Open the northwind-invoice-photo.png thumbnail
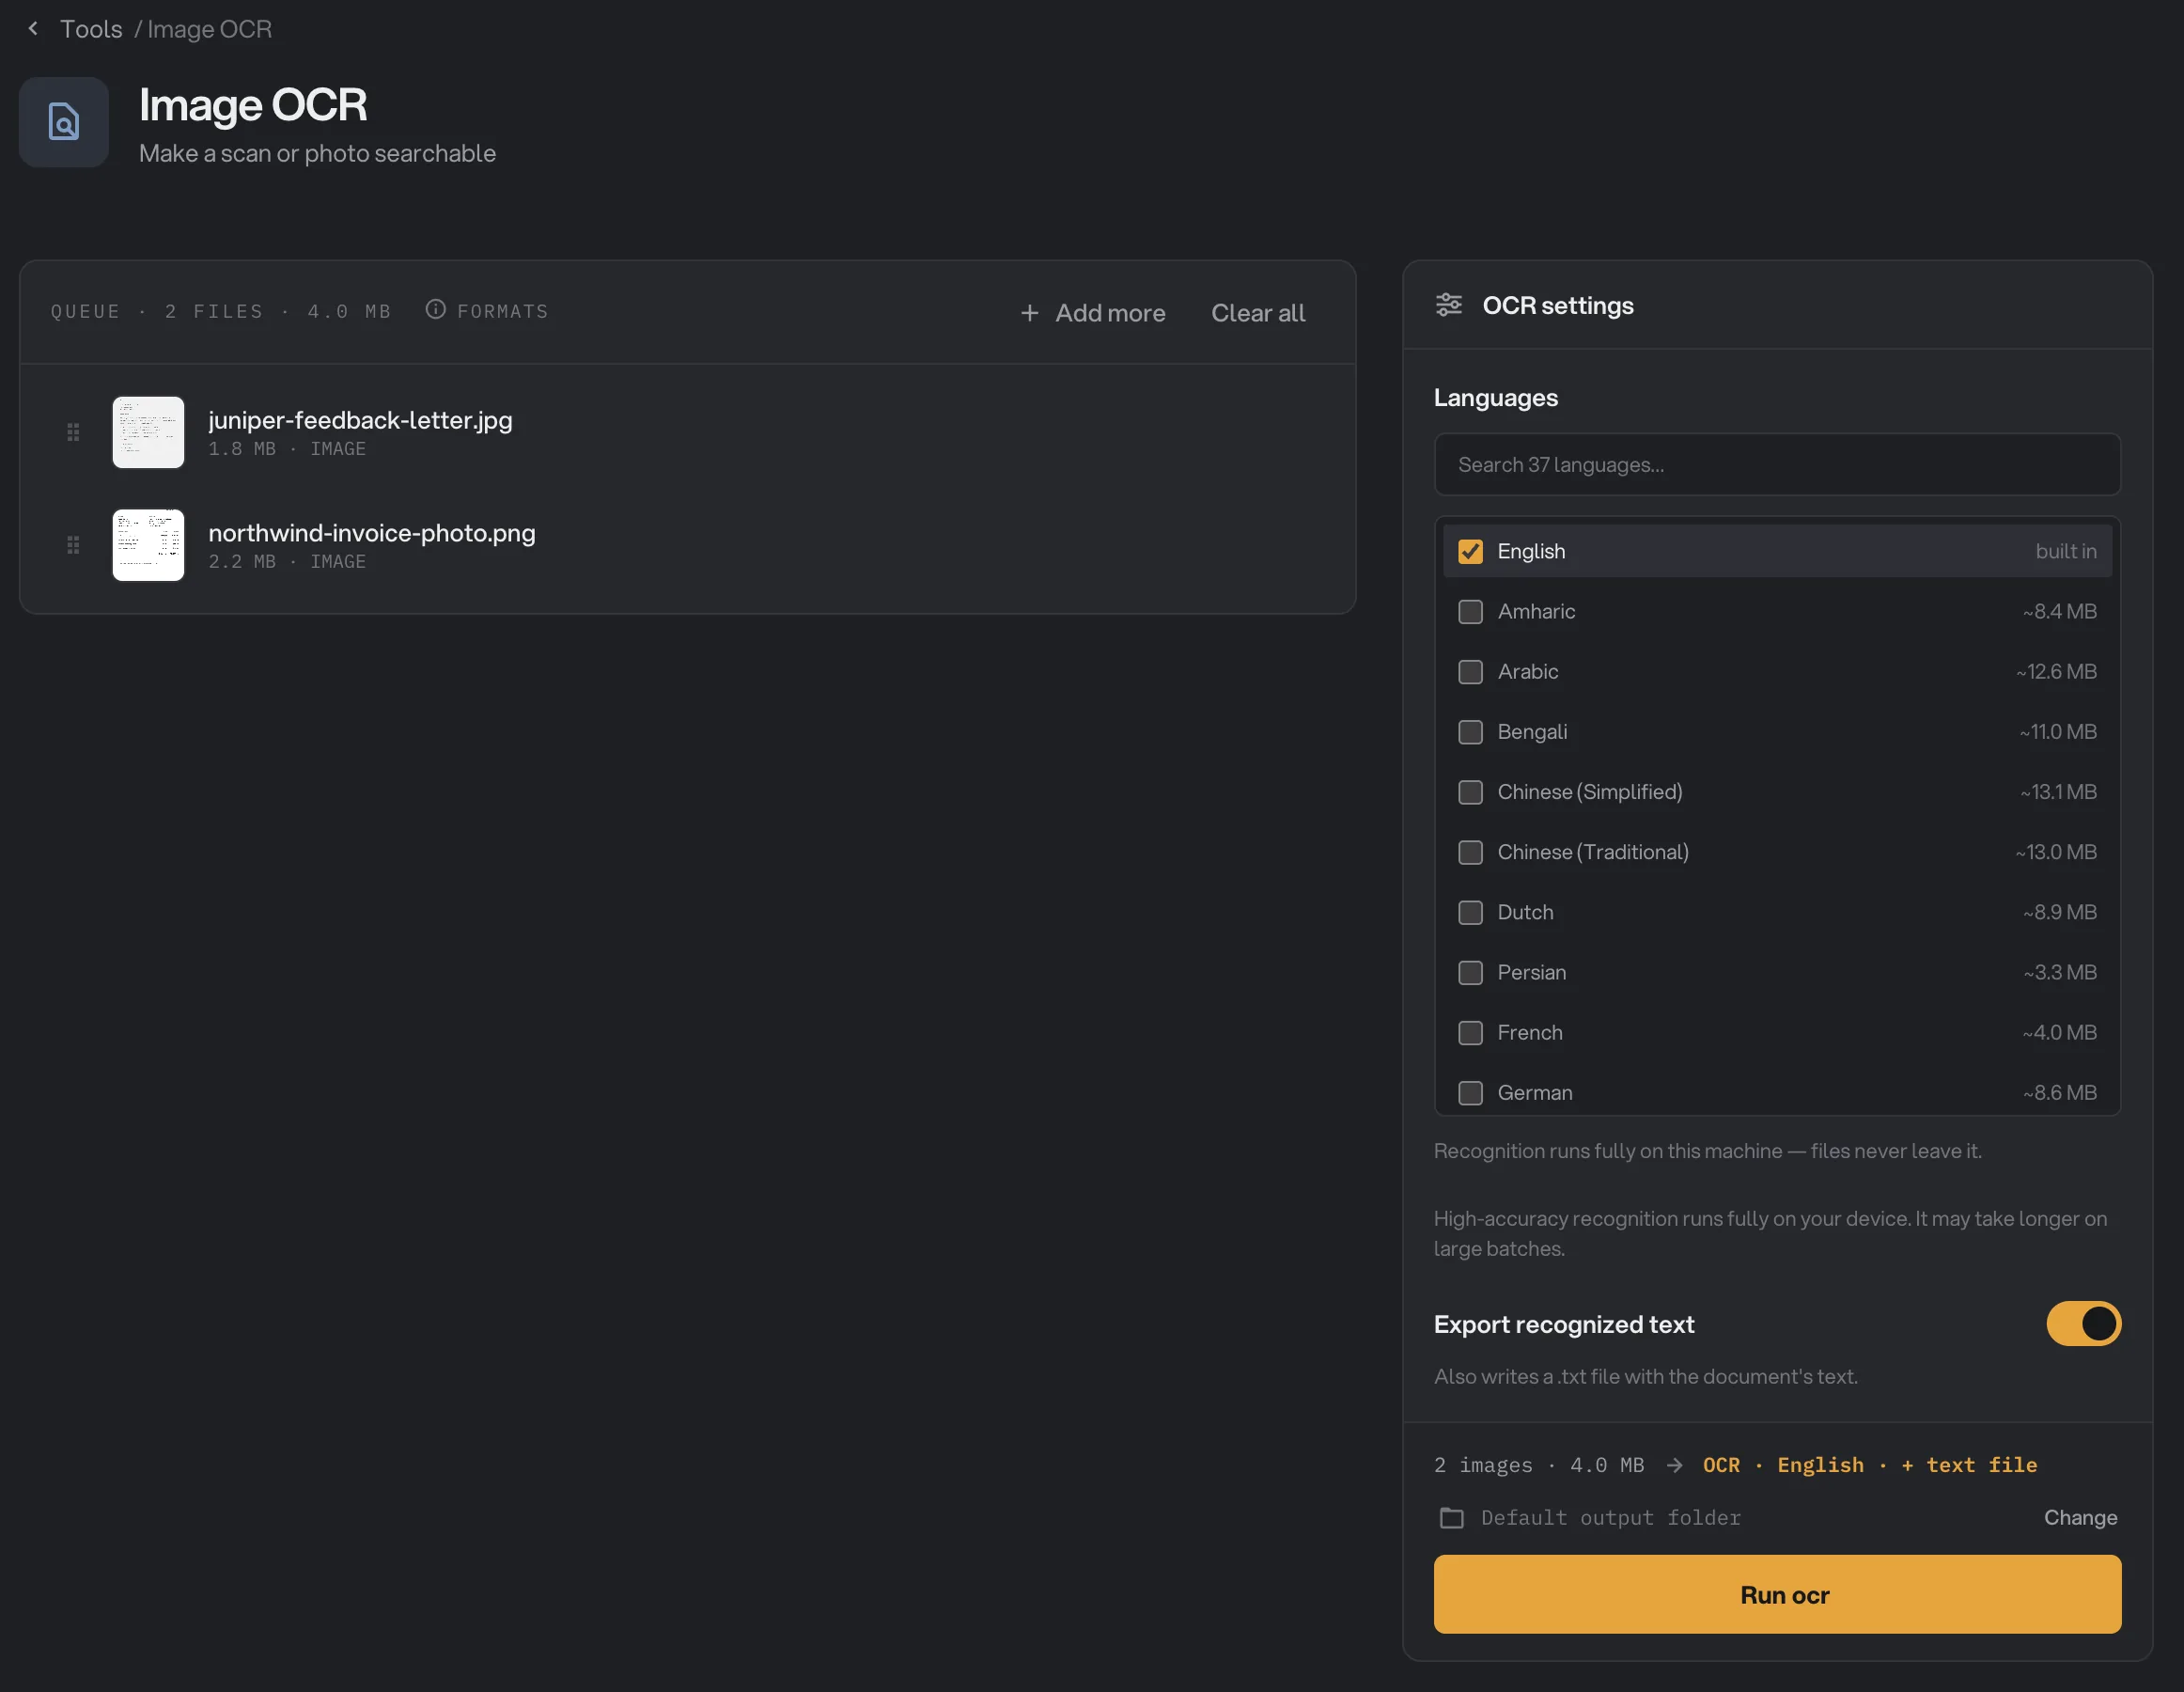 pyautogui.click(x=148, y=545)
